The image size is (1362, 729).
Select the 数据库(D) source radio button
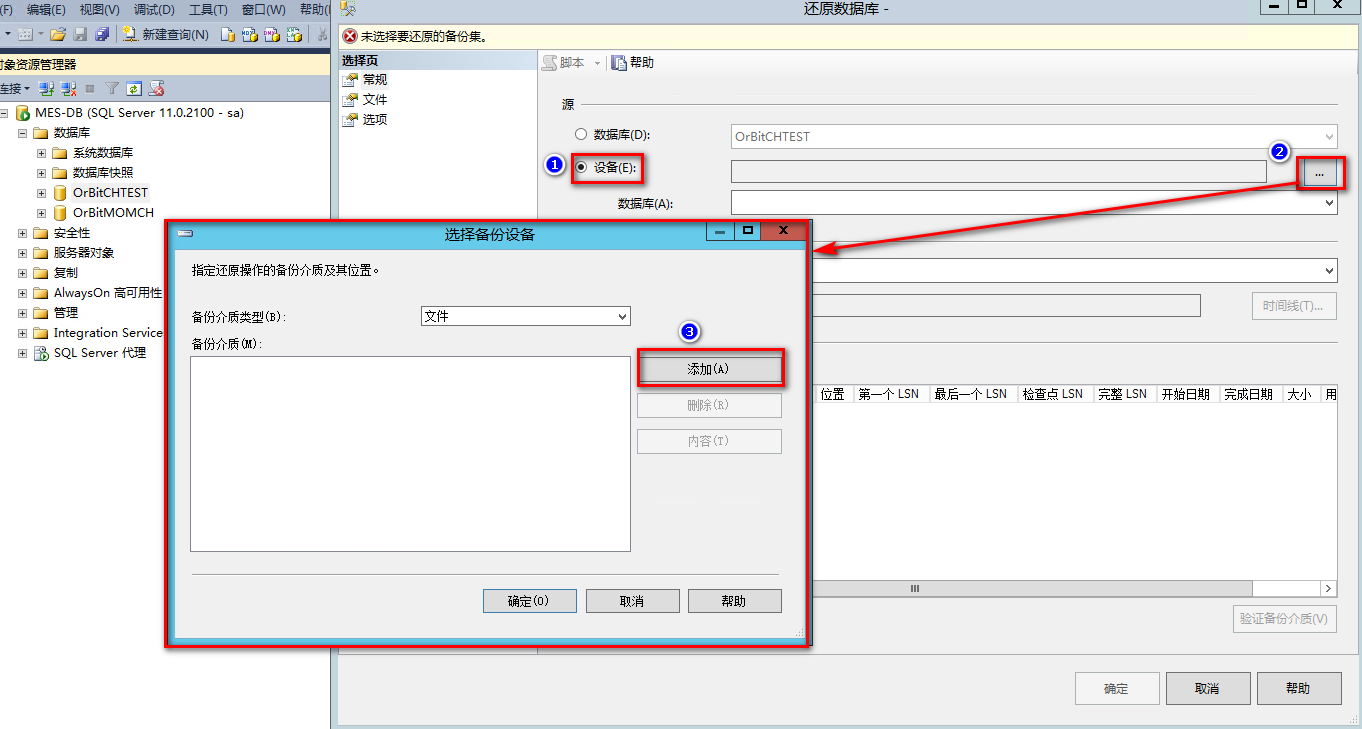point(580,134)
